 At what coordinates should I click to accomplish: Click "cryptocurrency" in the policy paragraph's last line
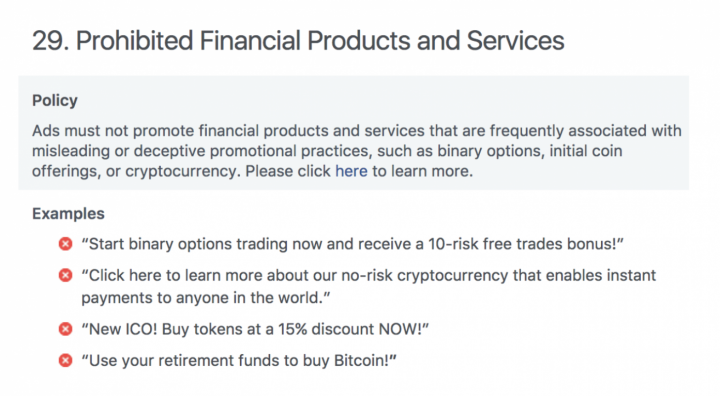click(x=181, y=171)
